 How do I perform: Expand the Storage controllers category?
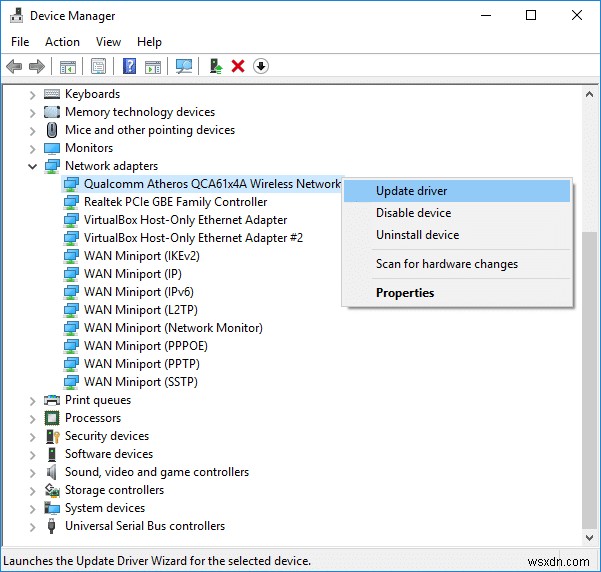[33, 491]
